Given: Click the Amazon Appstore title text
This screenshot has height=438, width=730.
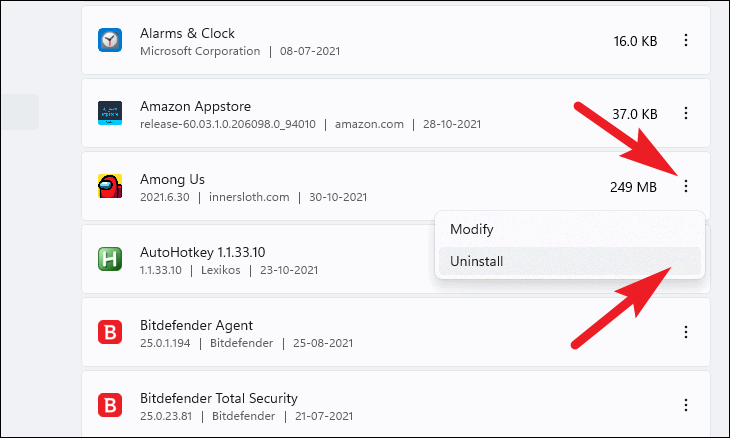Looking at the screenshot, I should [x=196, y=107].
